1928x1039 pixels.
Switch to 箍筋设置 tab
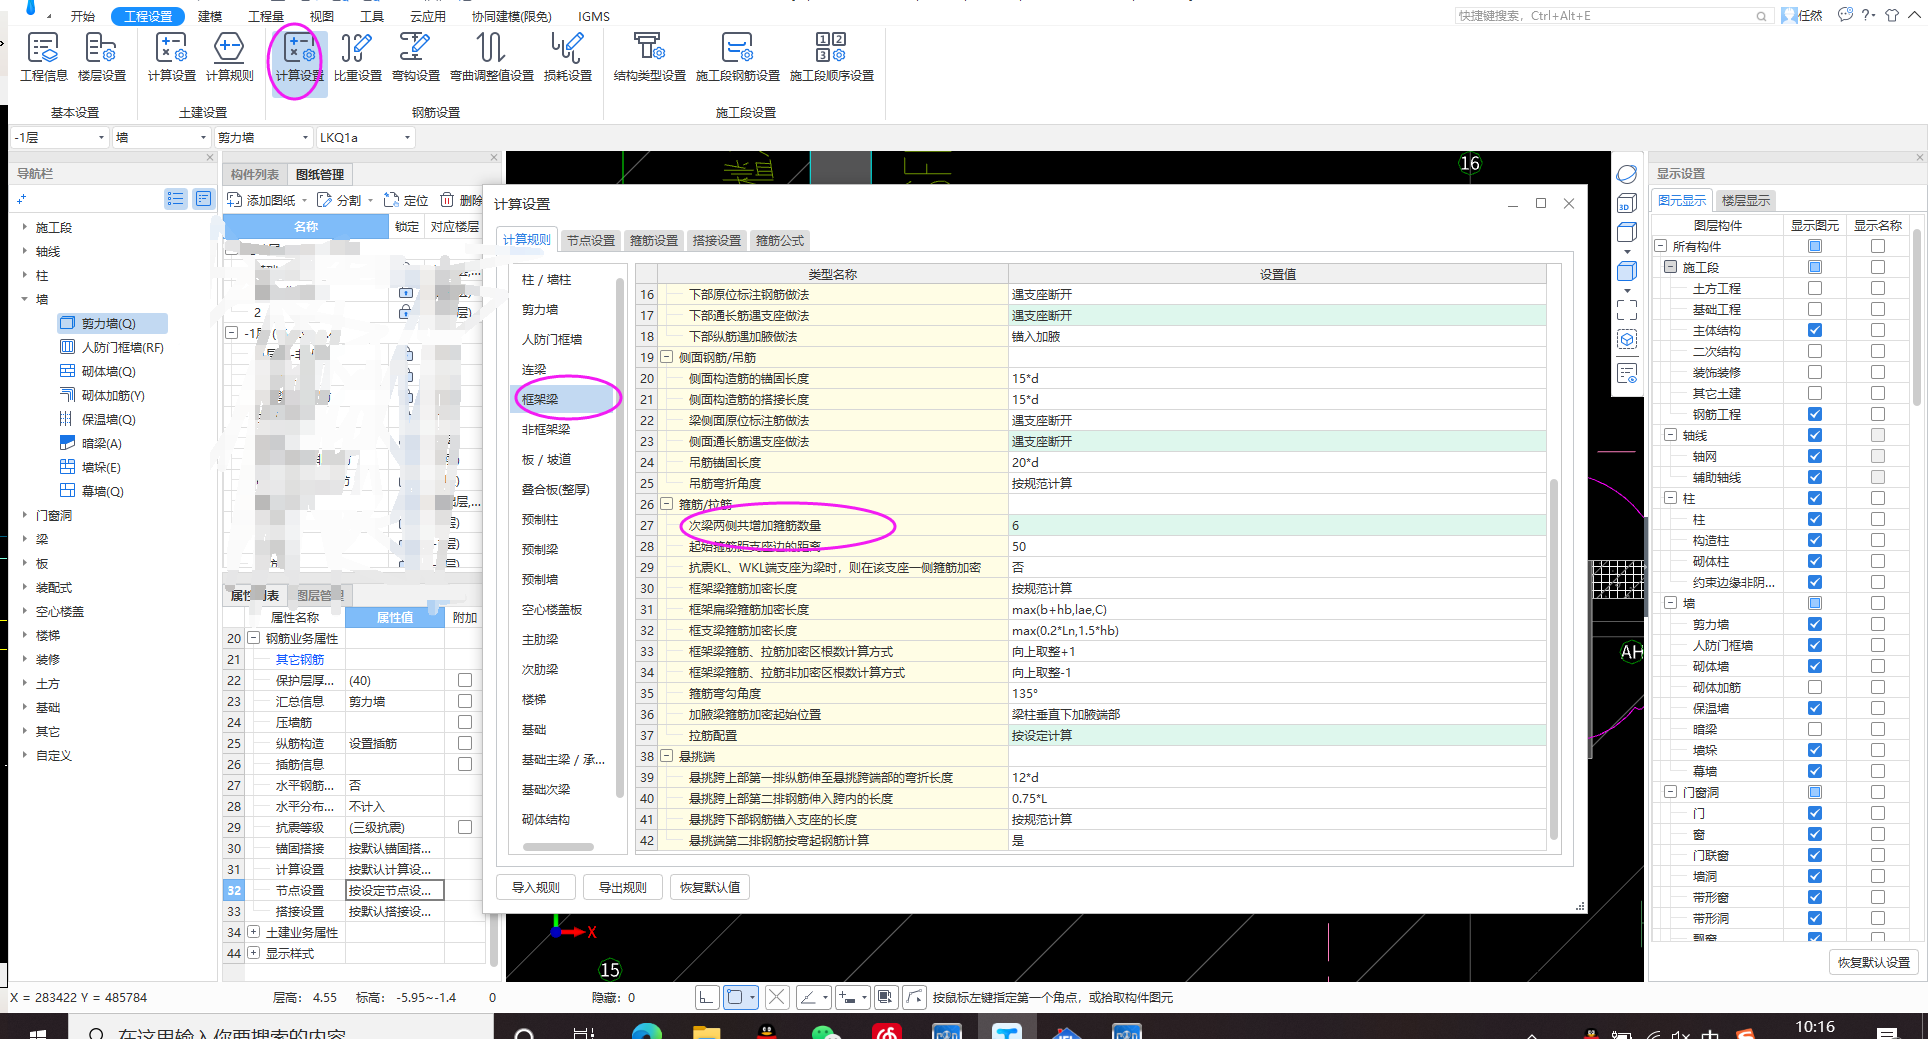point(654,240)
